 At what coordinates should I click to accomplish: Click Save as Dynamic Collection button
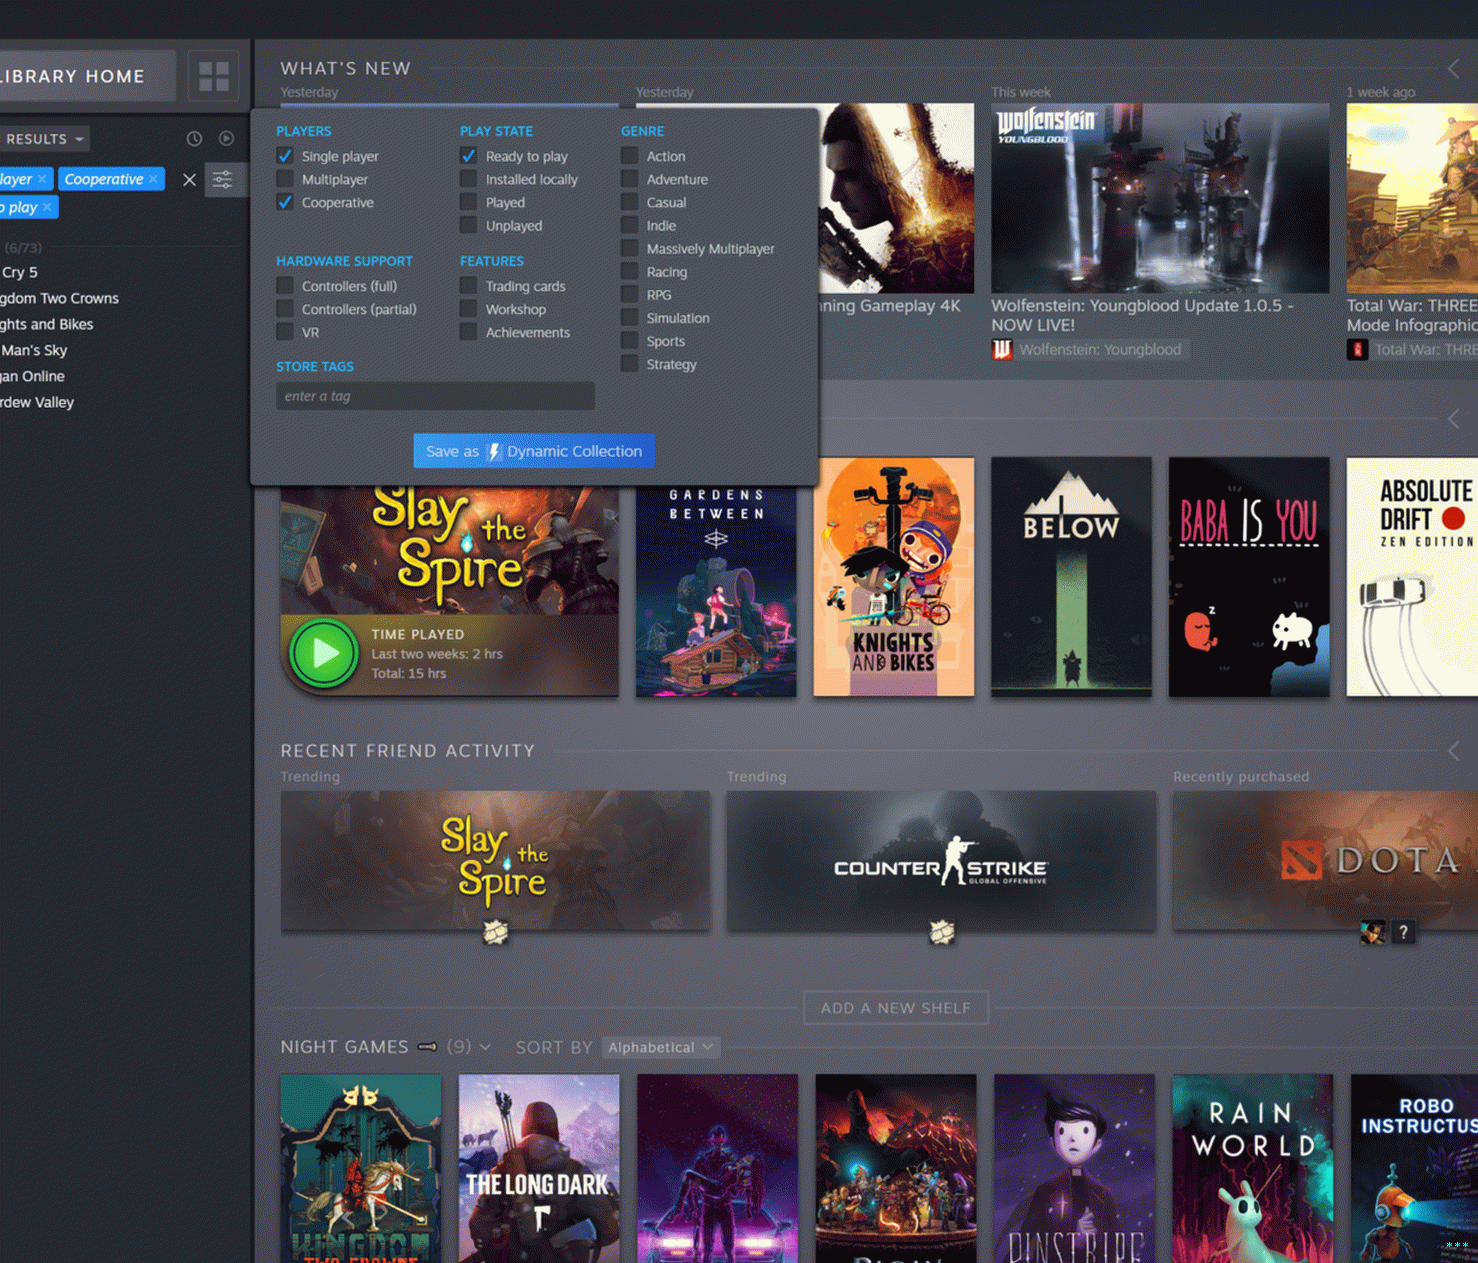point(534,451)
